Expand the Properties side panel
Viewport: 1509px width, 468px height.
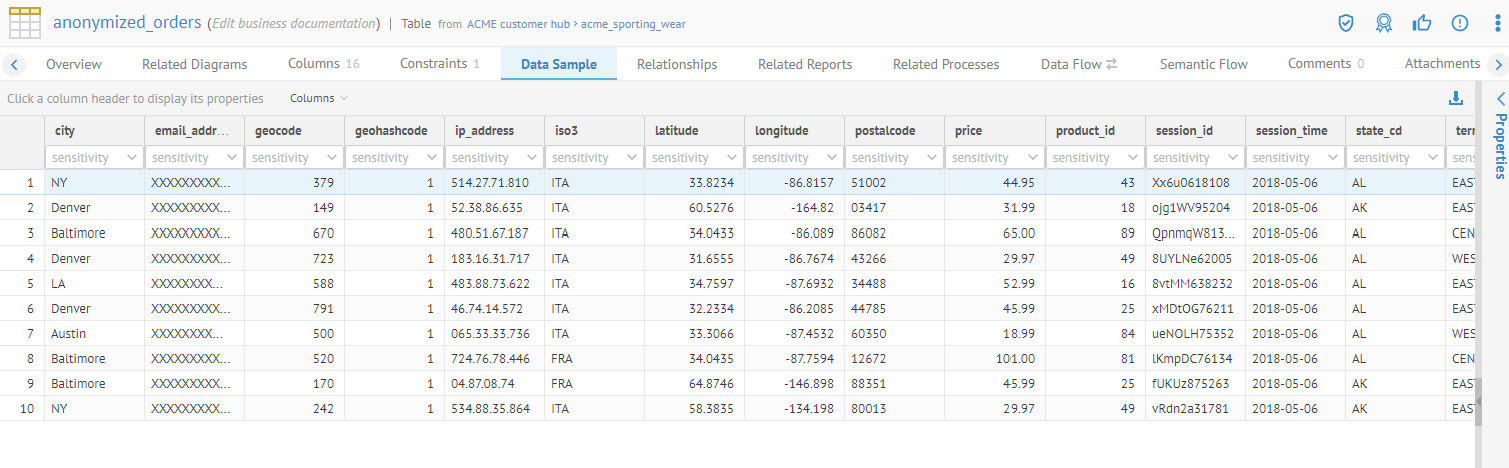(1499, 98)
